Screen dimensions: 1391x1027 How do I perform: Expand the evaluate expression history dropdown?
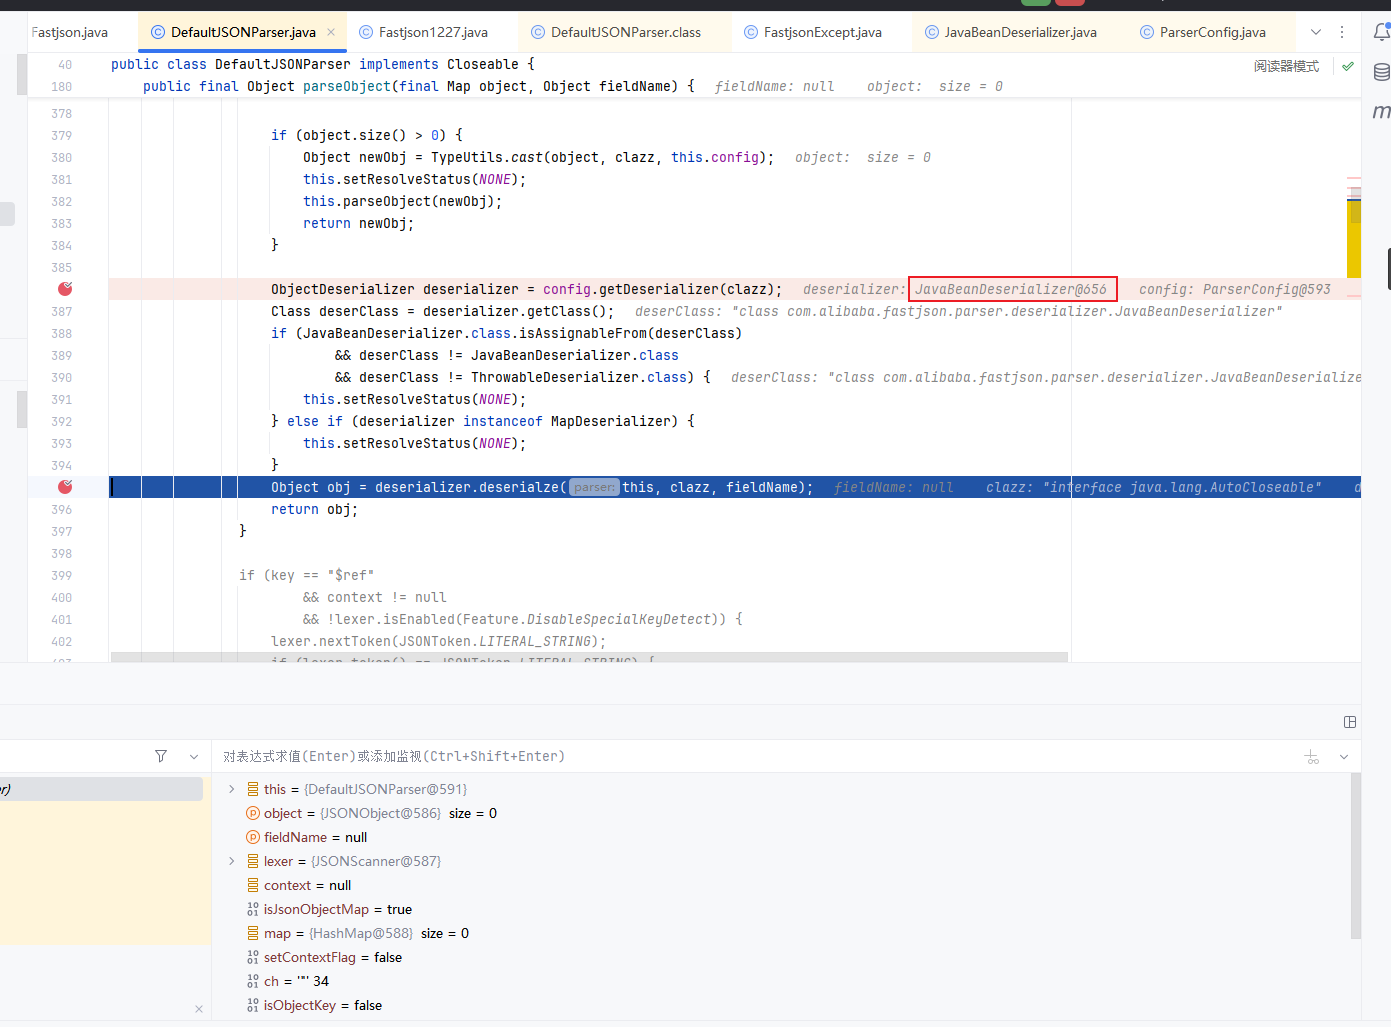point(1344,756)
